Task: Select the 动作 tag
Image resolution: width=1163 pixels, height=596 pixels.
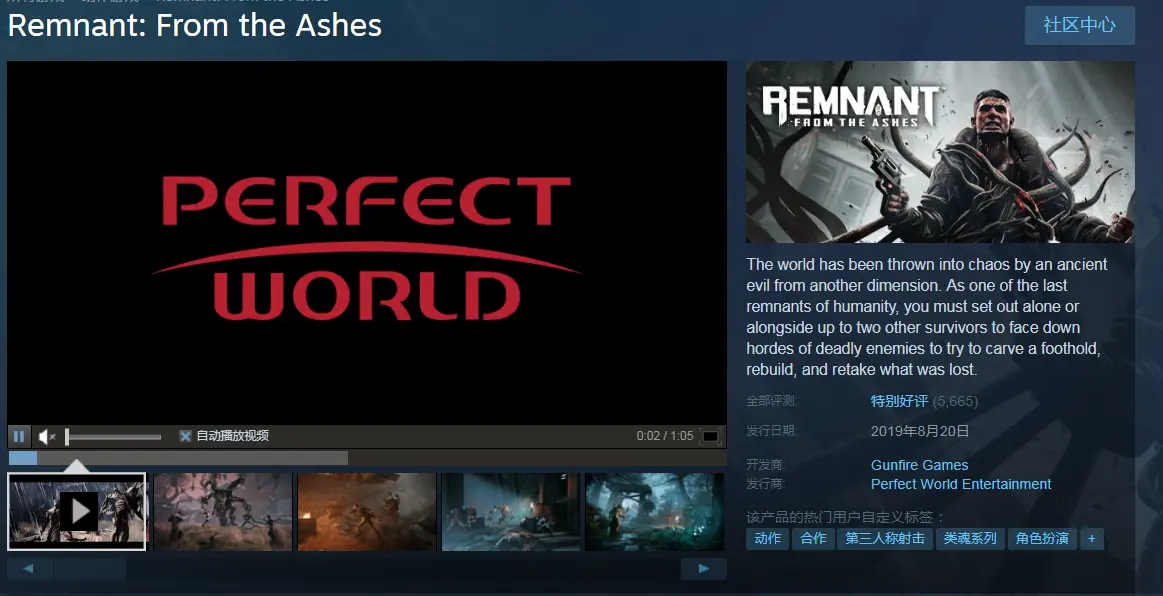Action: (x=767, y=538)
